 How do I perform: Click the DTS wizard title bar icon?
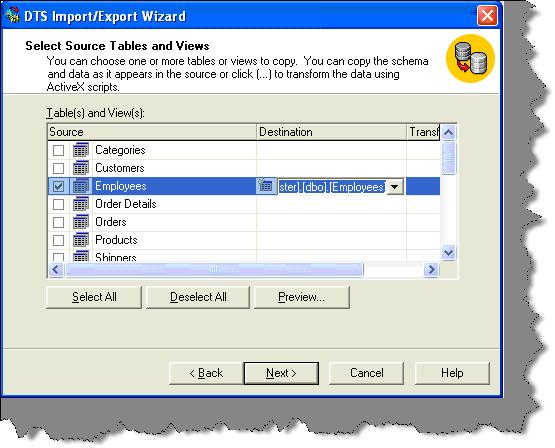tap(13, 15)
